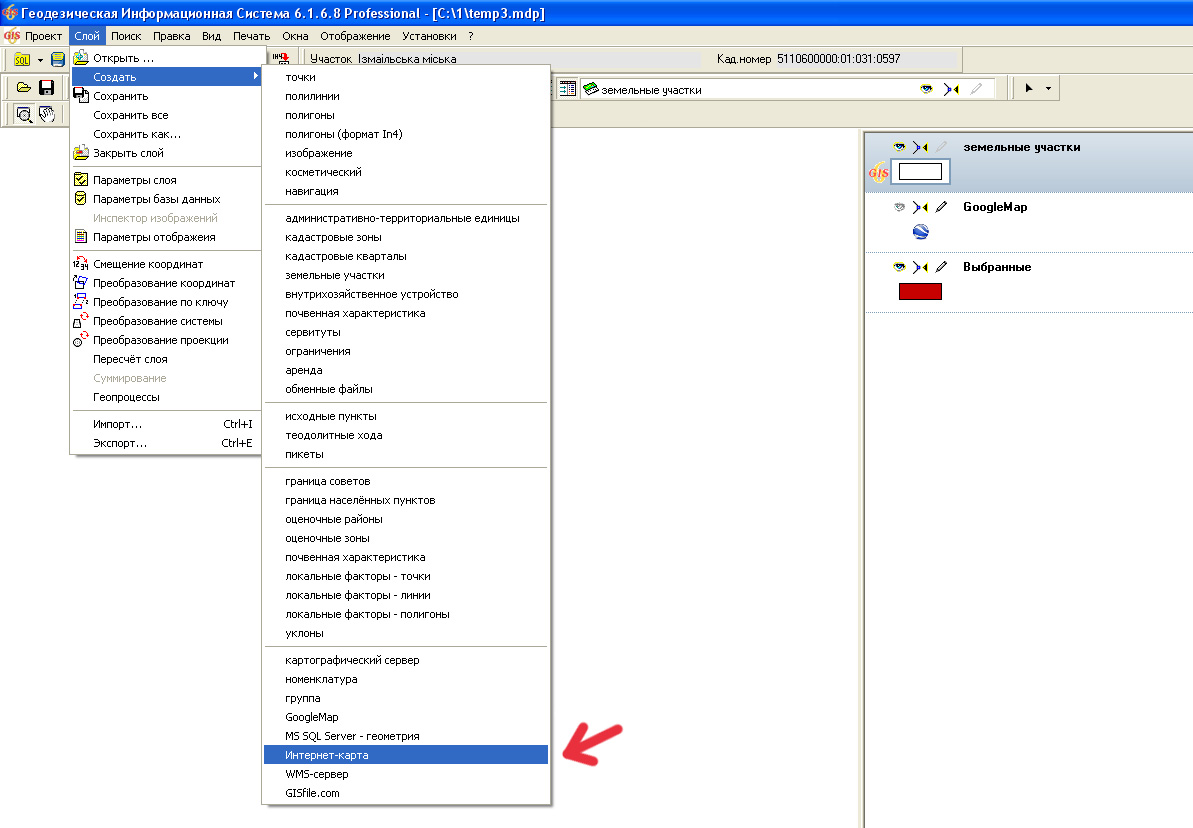Choose Смещение координат in the menu
Viewport: 1193px width, 828px height.
(x=166, y=264)
